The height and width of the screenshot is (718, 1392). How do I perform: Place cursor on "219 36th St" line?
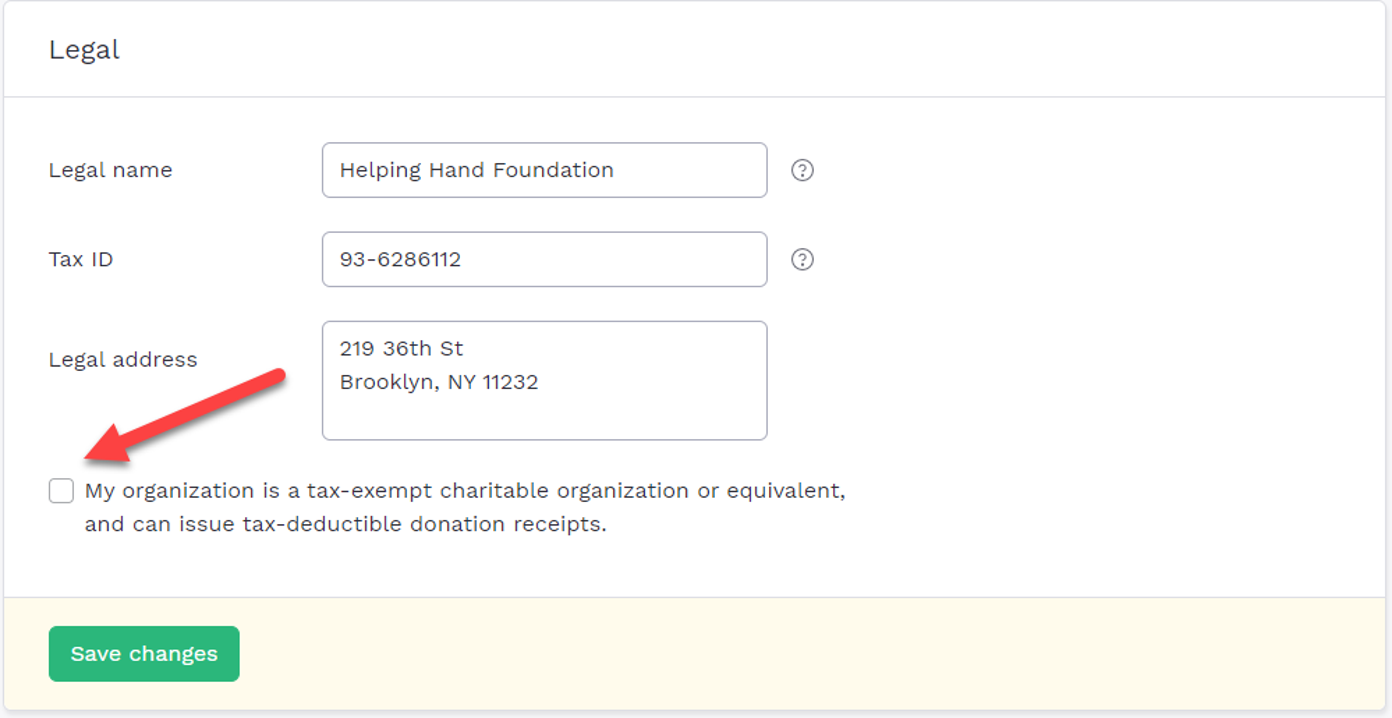pyautogui.click(x=402, y=349)
